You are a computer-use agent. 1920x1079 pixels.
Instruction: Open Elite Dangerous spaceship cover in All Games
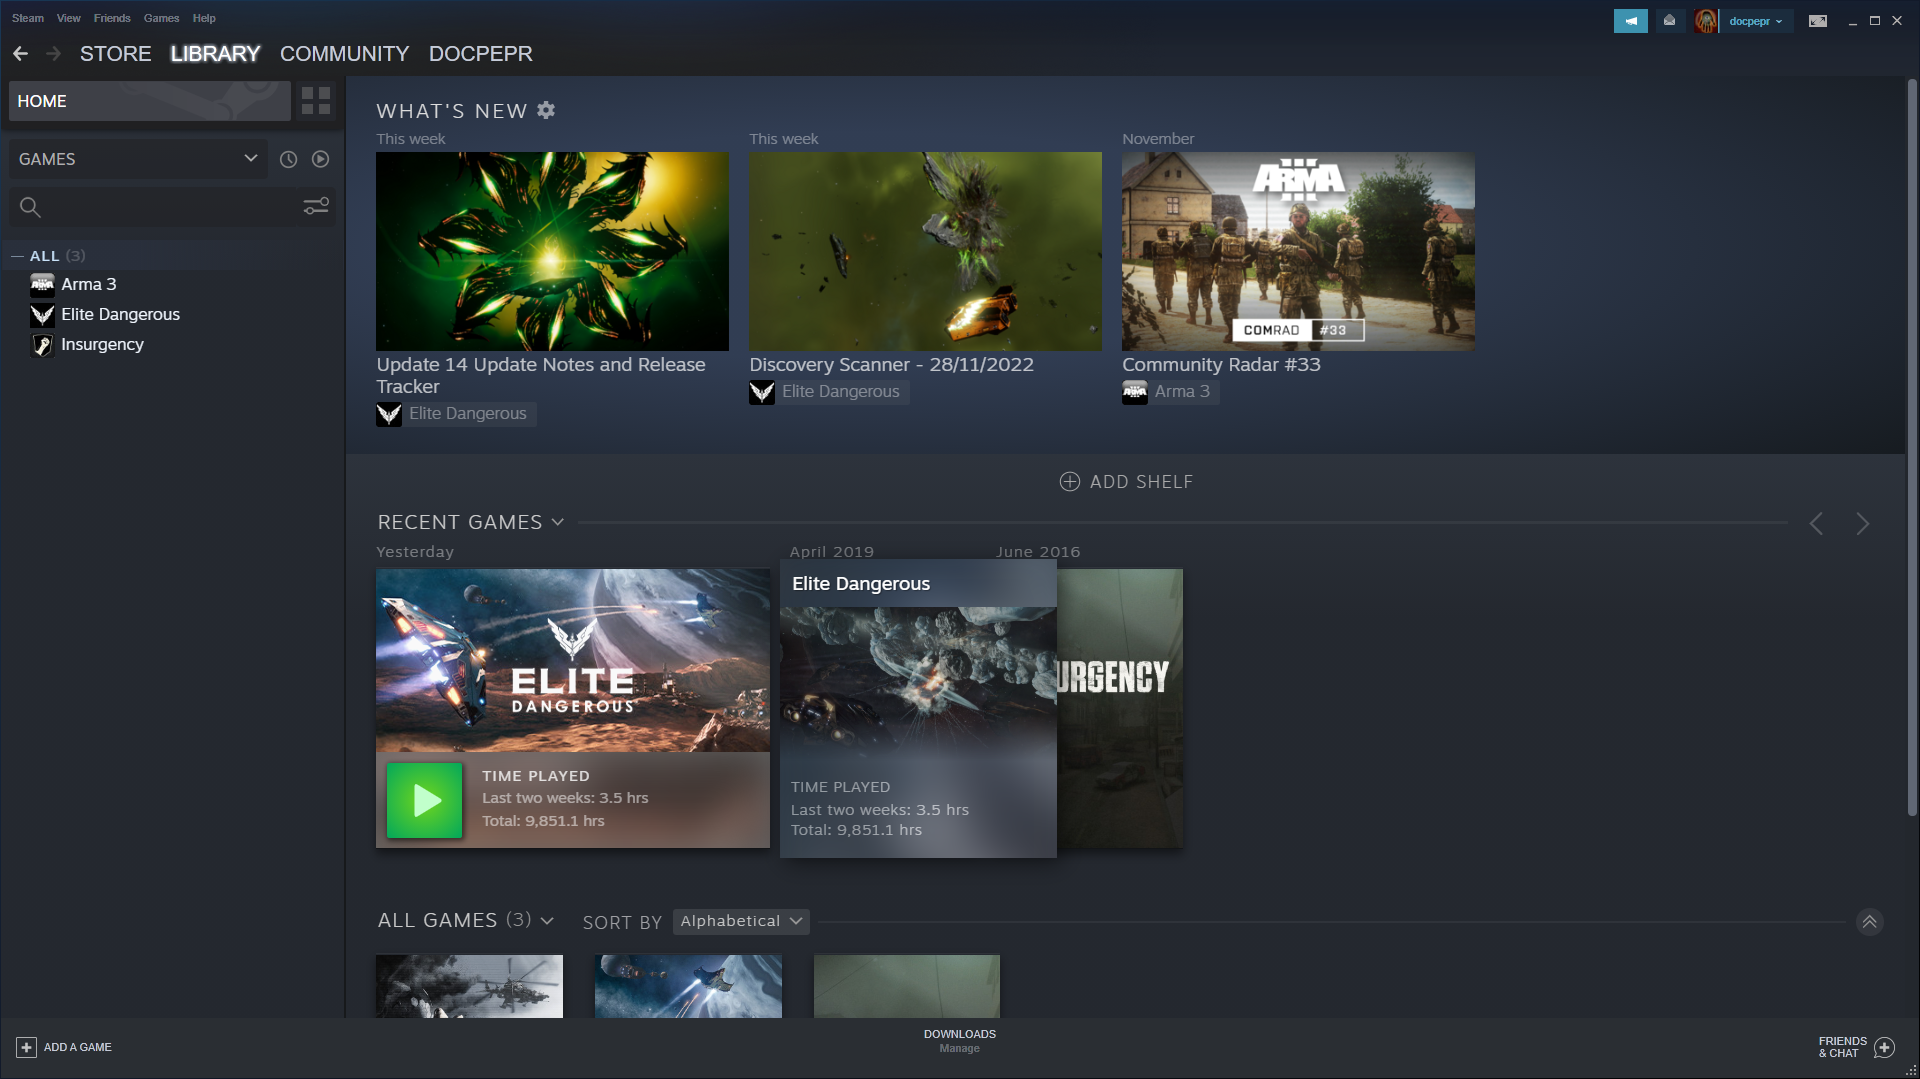click(x=688, y=986)
